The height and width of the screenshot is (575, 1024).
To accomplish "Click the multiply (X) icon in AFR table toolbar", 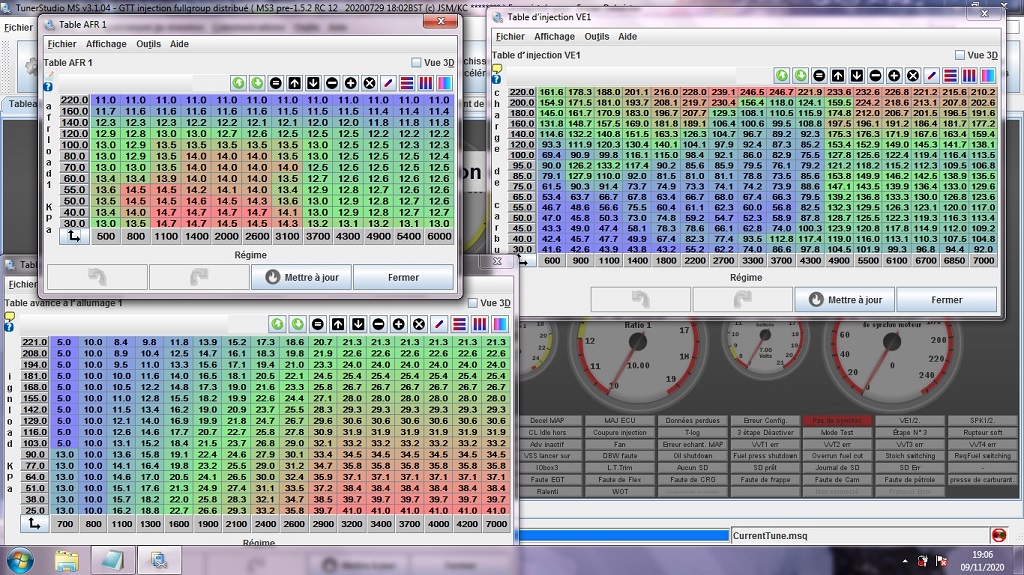I will (x=369, y=83).
